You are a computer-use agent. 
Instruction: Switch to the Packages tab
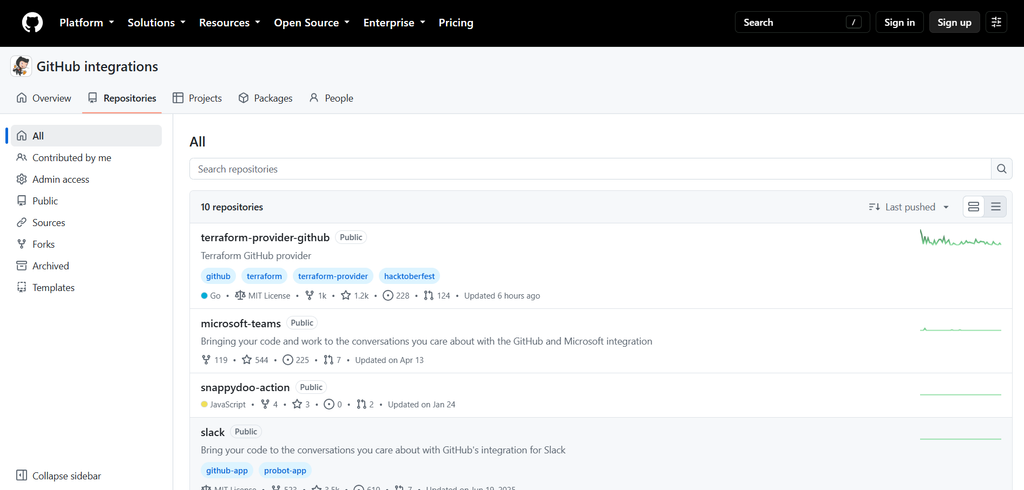(265, 98)
